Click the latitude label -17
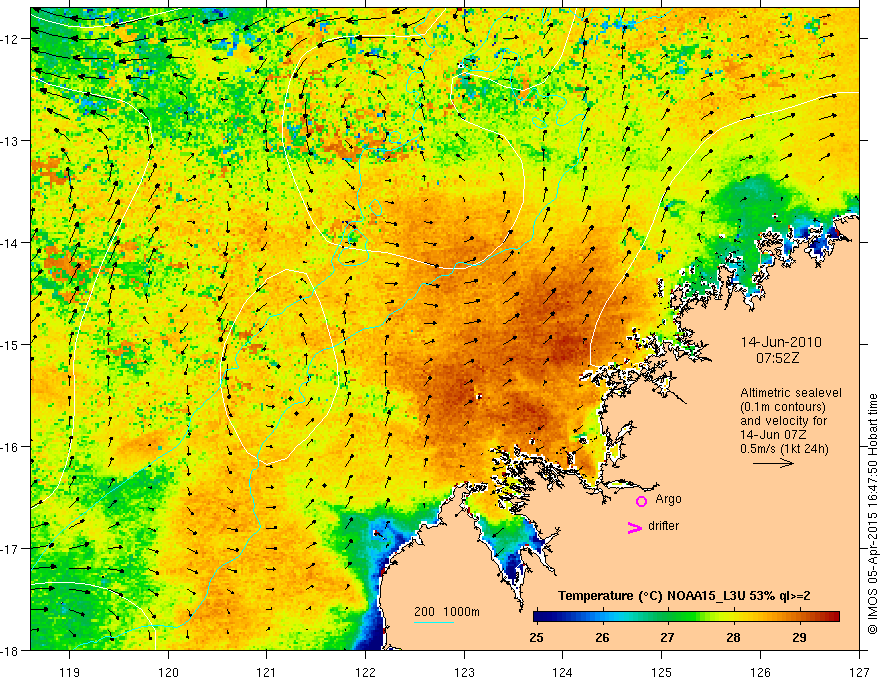Viewport: 880px width, 680px height. [11, 548]
